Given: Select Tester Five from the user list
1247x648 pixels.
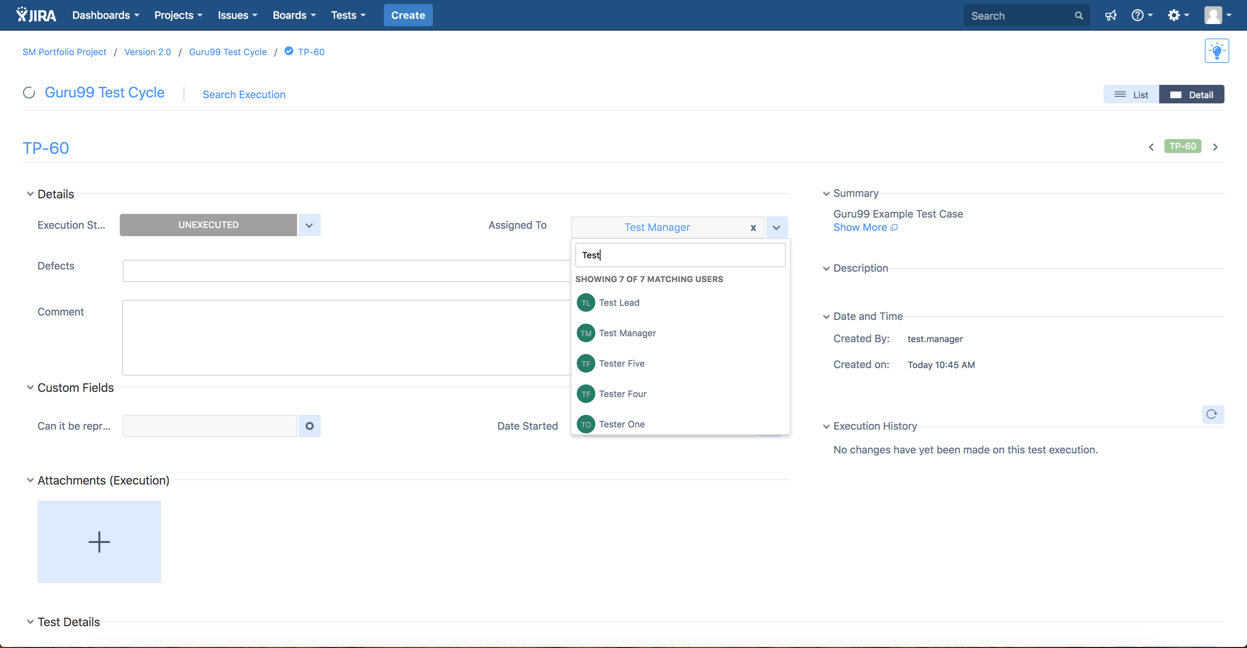Looking at the screenshot, I should coord(622,364).
